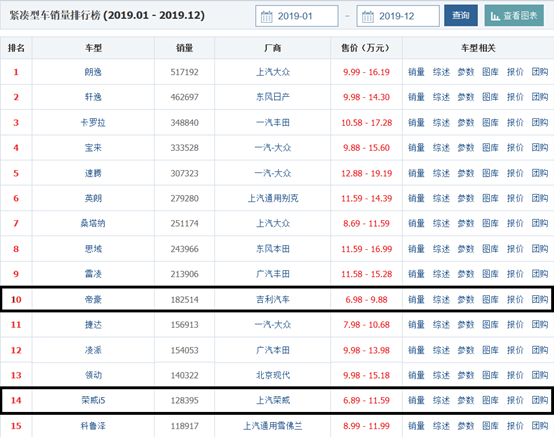Open the 轩逸 car model link

point(93,97)
